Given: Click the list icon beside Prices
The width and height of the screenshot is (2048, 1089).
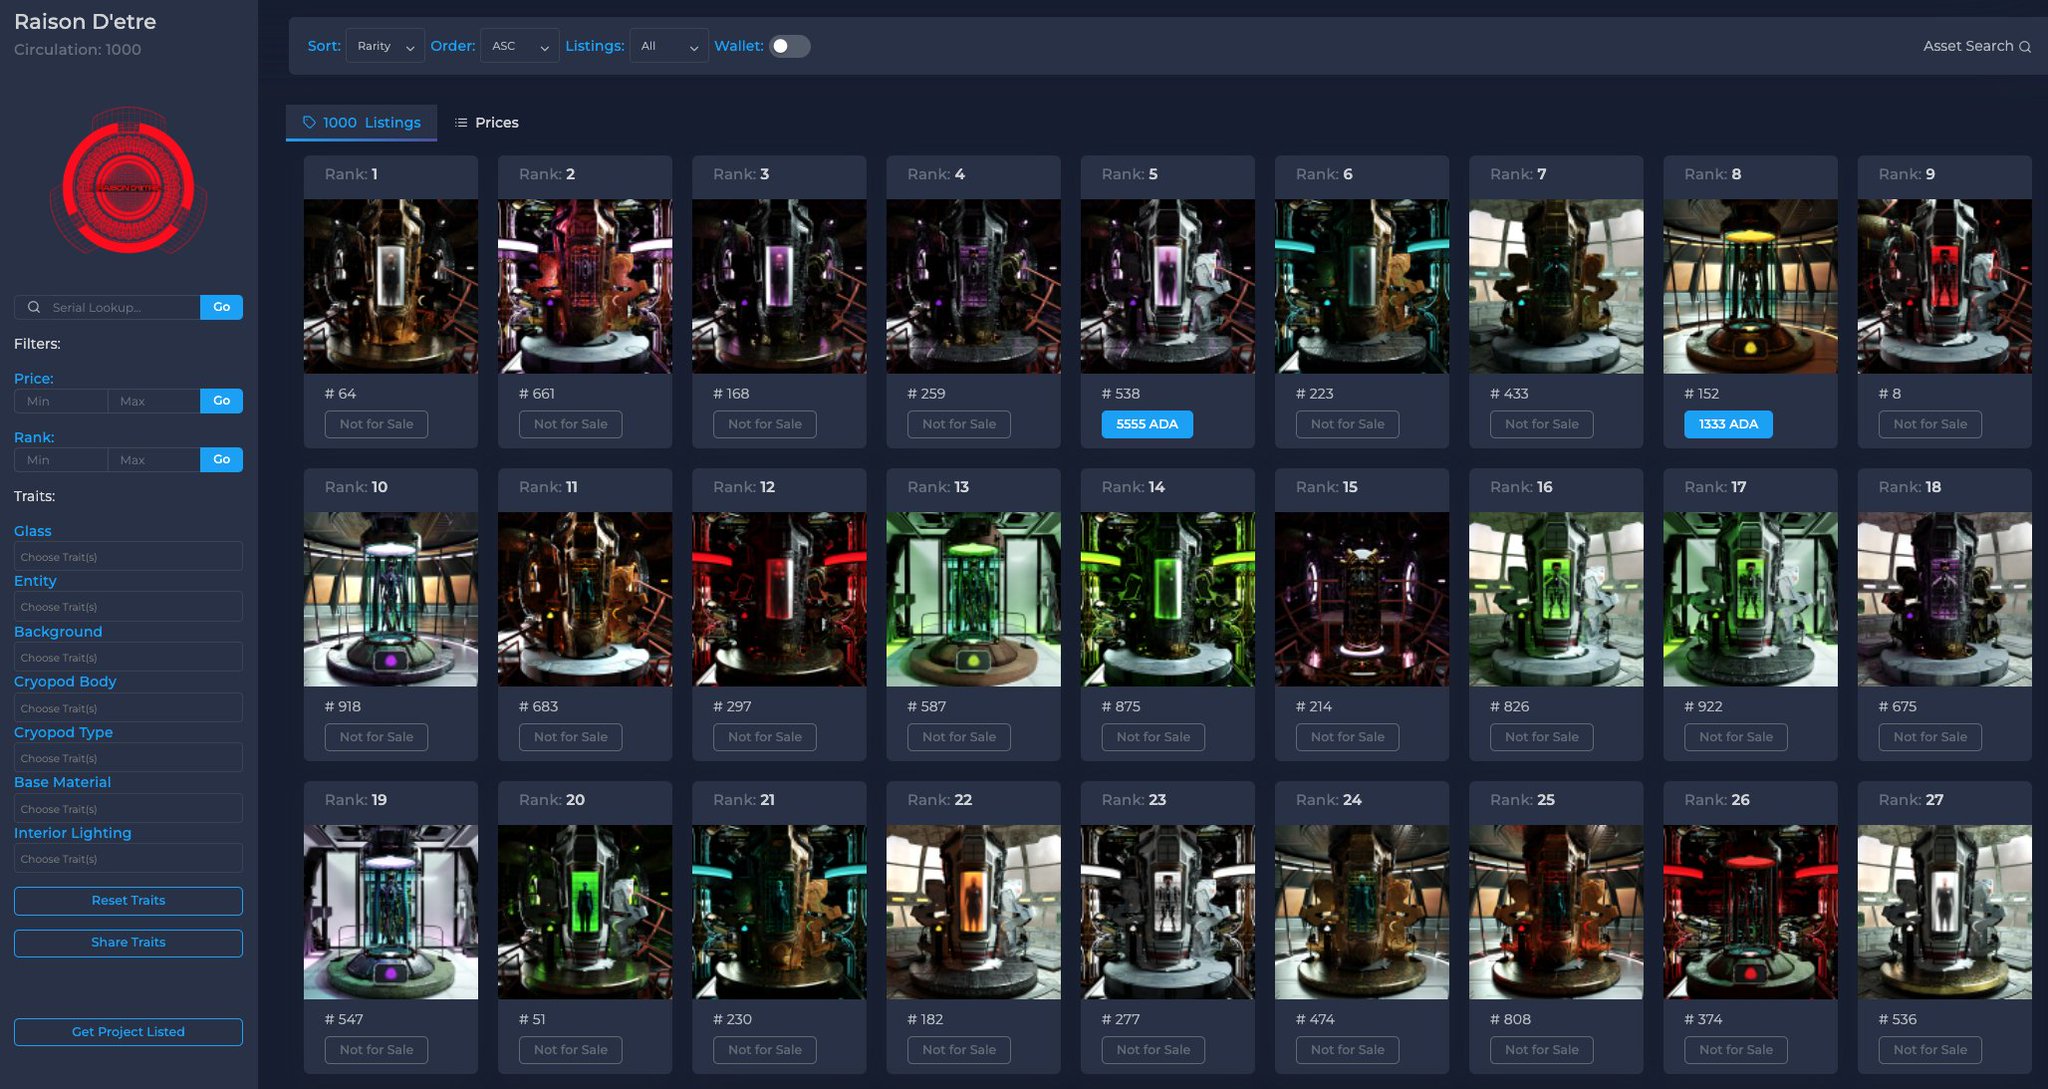Looking at the screenshot, I should pos(461,122).
